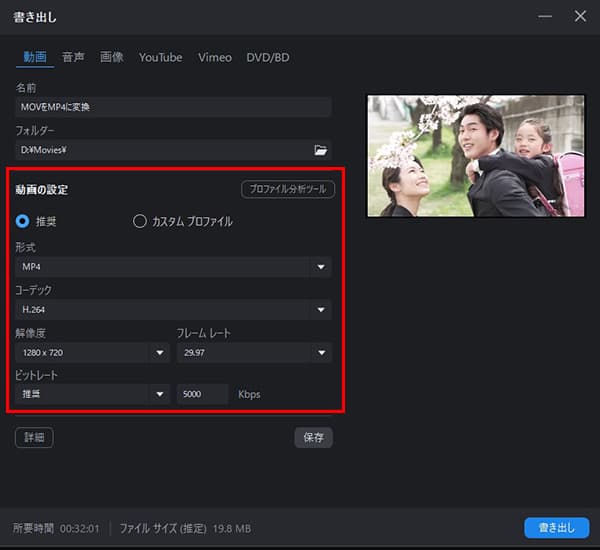
Task: Click the 詳細 button
Action: point(34,437)
